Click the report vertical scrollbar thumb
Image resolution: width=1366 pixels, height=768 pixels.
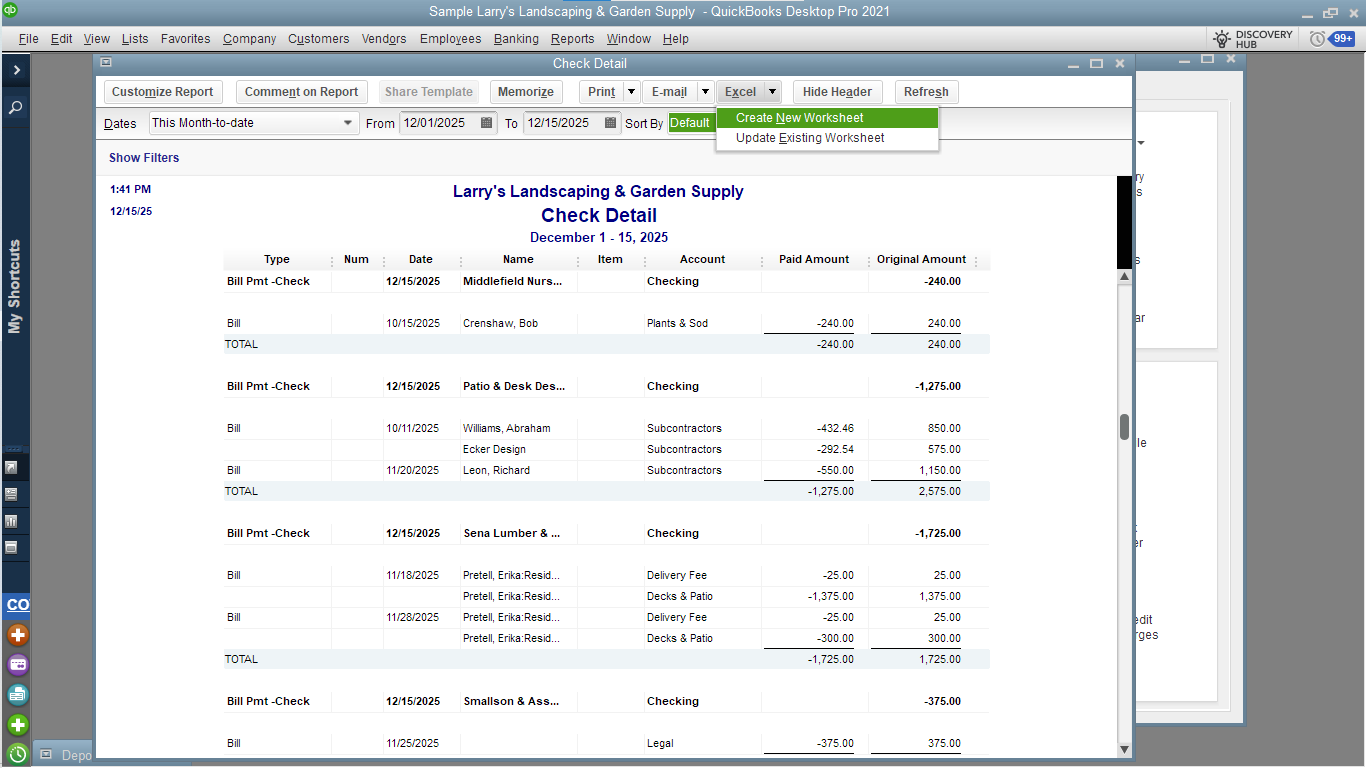1124,427
